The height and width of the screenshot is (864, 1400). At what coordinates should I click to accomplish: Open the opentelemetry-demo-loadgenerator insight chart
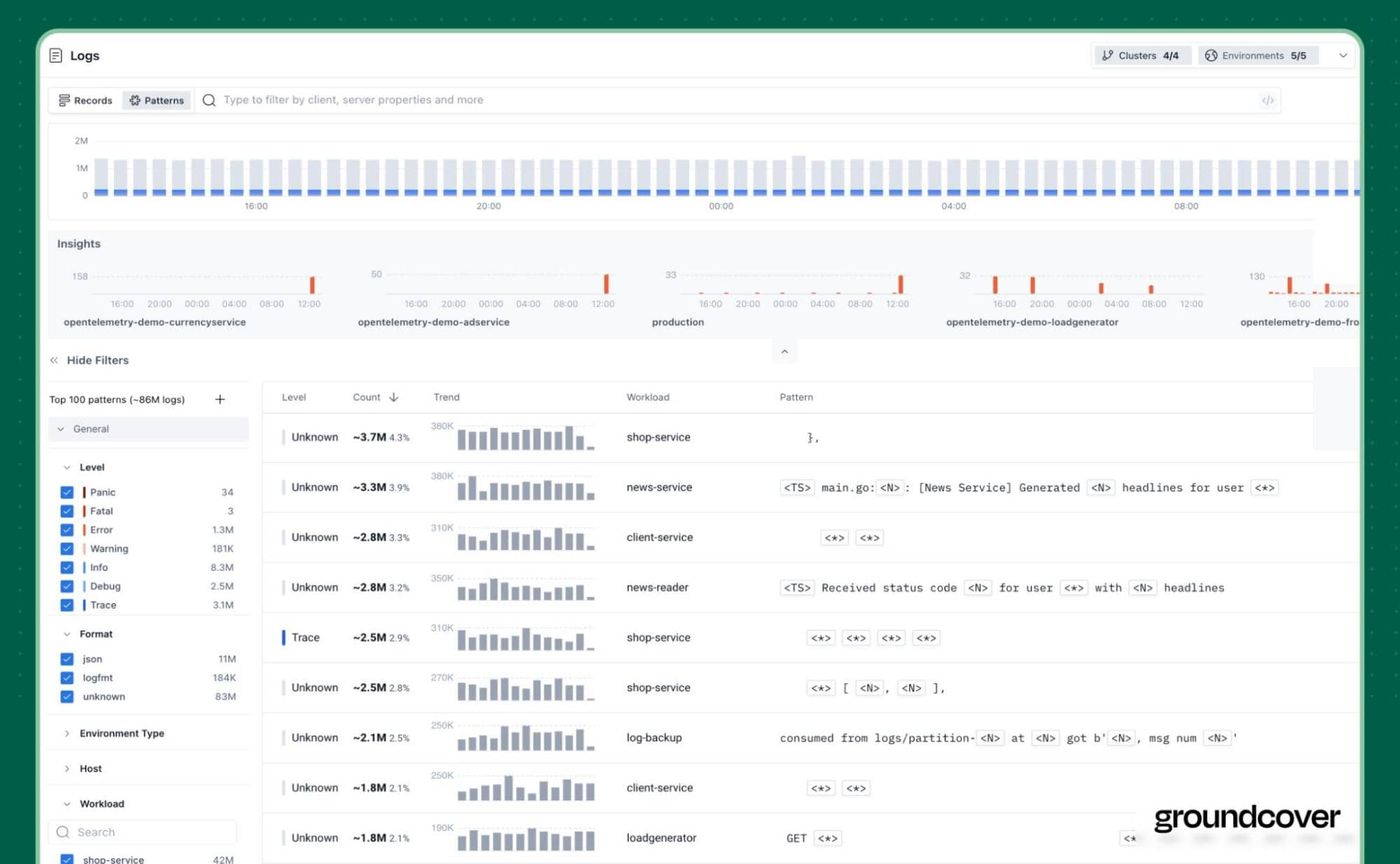click(1078, 297)
